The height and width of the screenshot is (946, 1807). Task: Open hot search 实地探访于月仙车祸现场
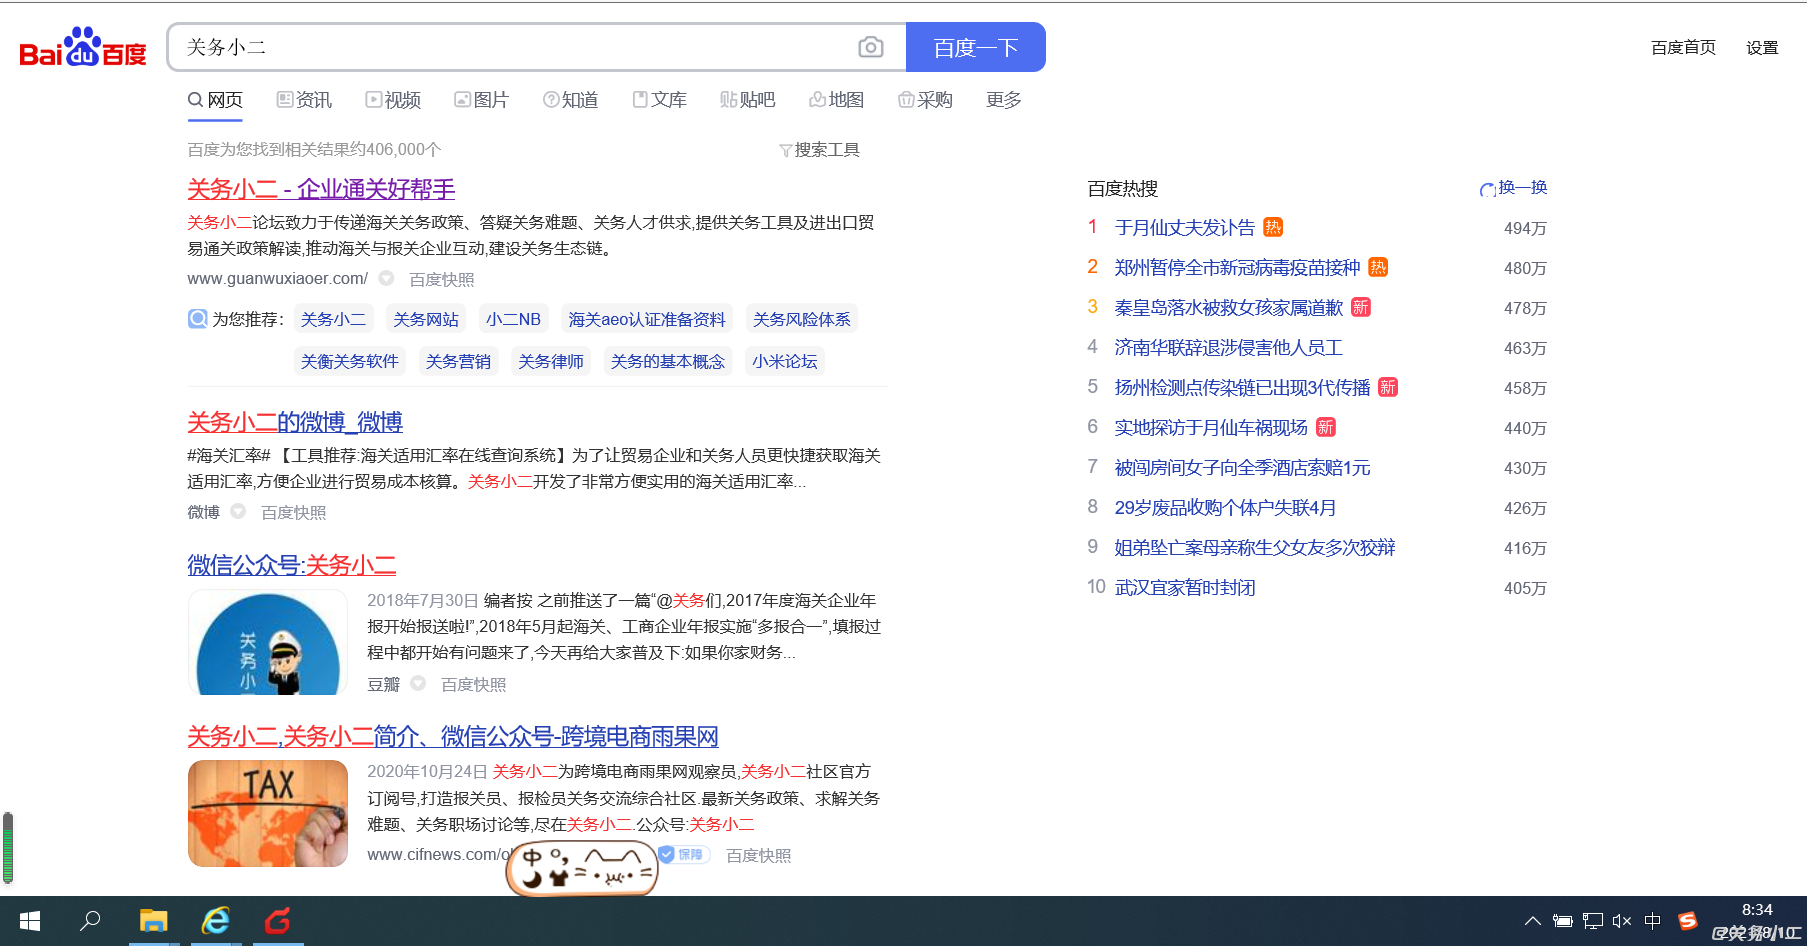click(1211, 428)
